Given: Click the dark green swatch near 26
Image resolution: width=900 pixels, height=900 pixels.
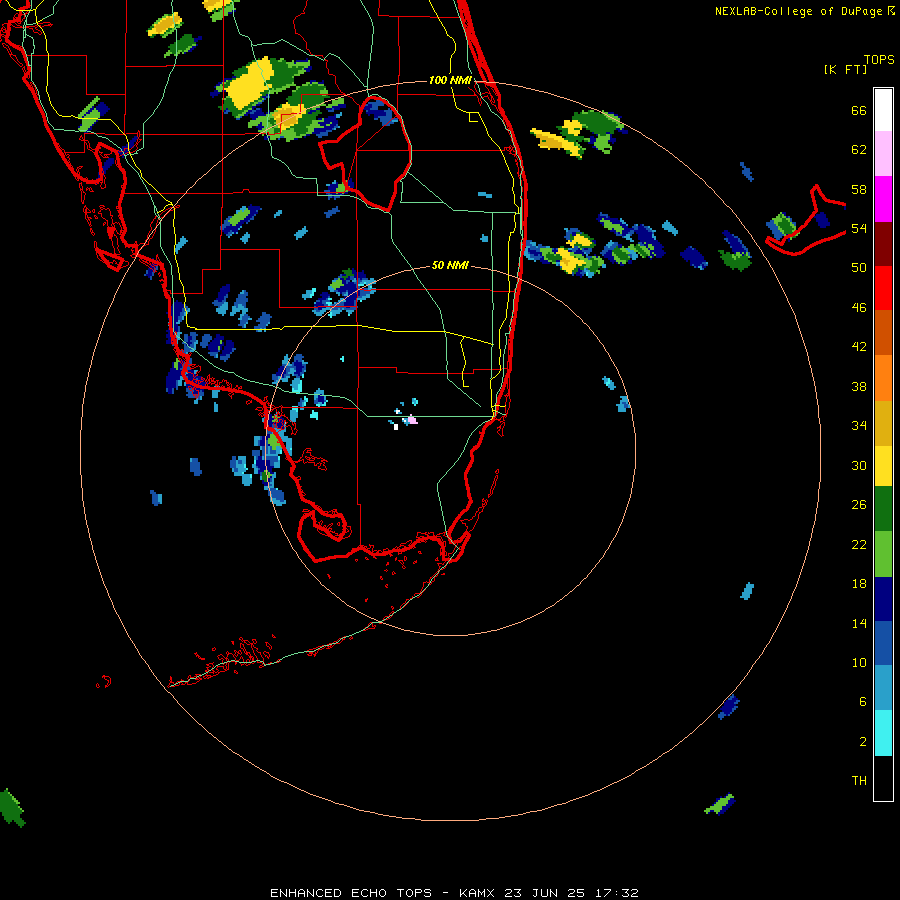Looking at the screenshot, I should coord(883,509).
